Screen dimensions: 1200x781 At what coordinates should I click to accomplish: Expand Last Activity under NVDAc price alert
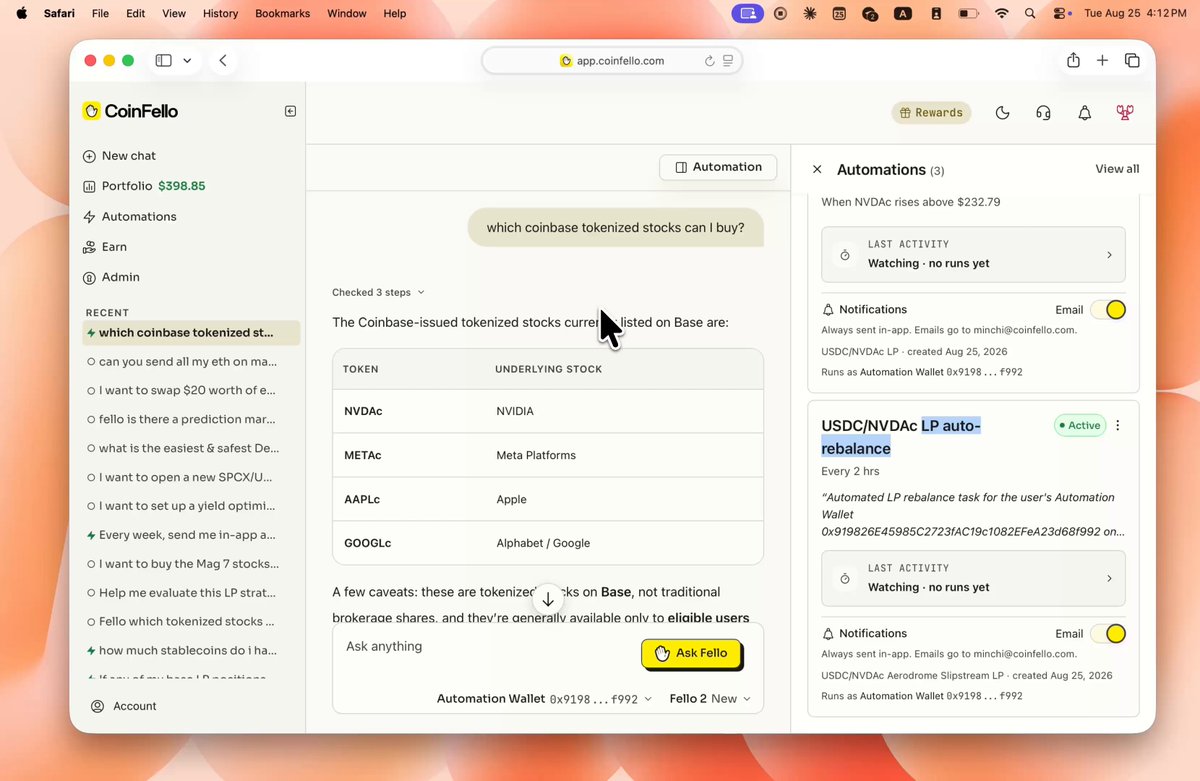point(973,254)
